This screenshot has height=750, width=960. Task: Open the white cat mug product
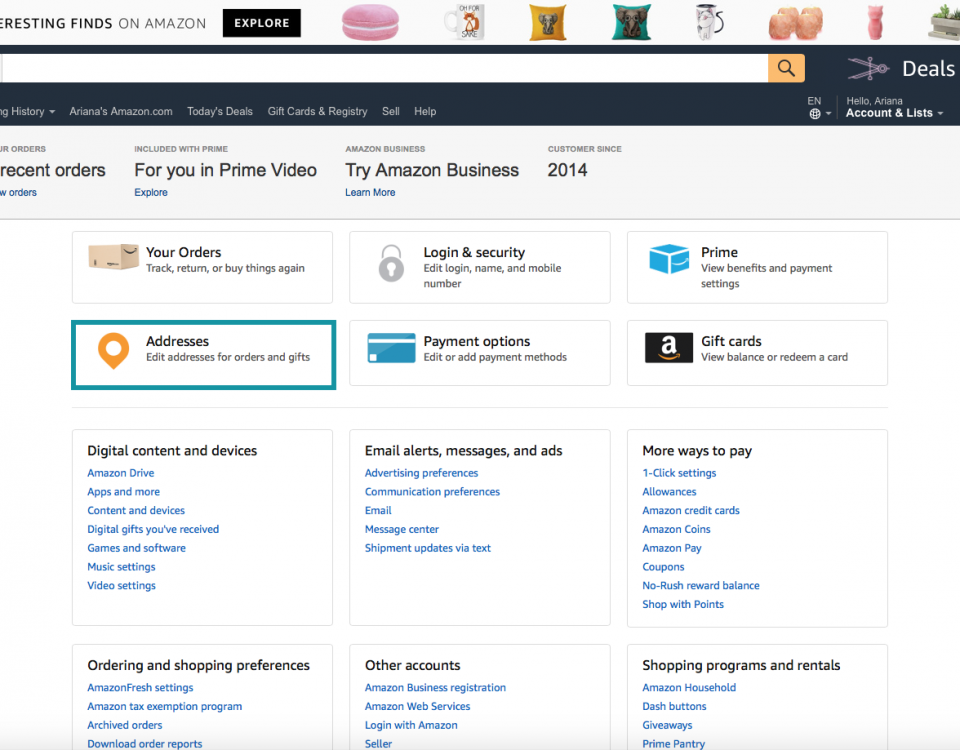[710, 23]
